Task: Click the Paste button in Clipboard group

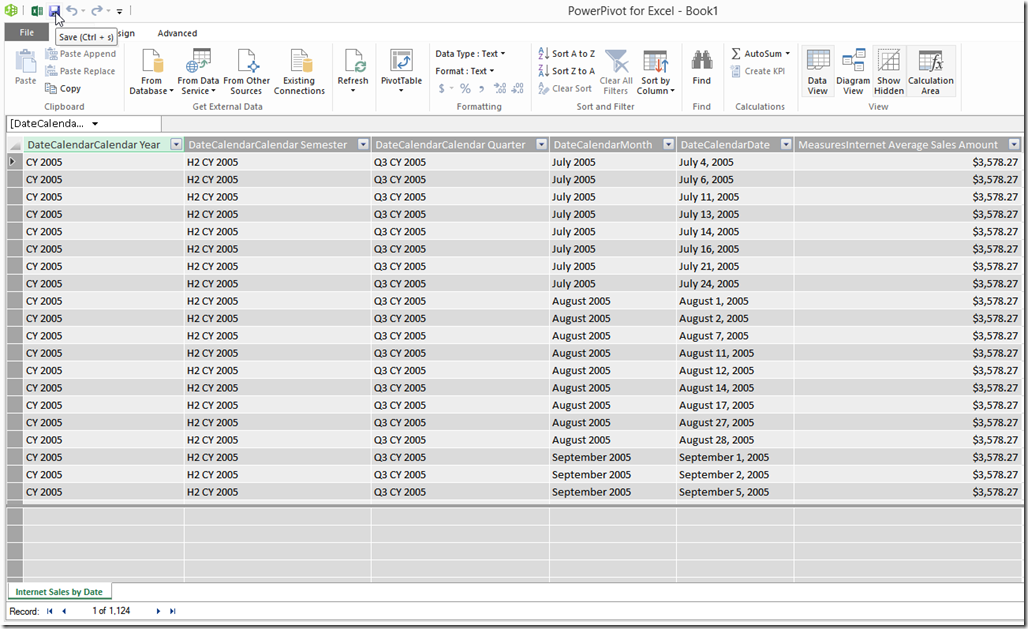Action: 26,68
